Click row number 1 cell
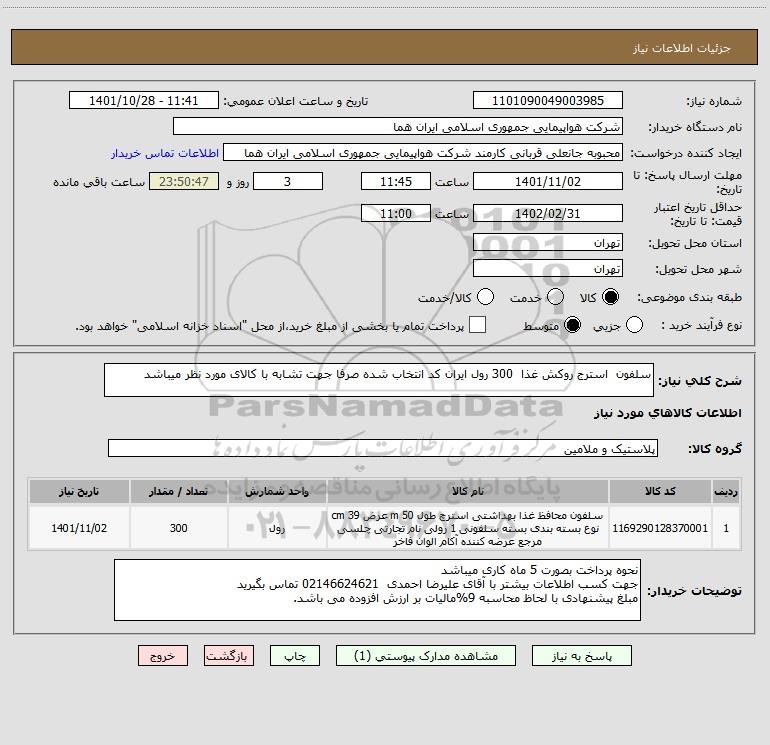770x745 pixels. pyautogui.click(x=726, y=528)
